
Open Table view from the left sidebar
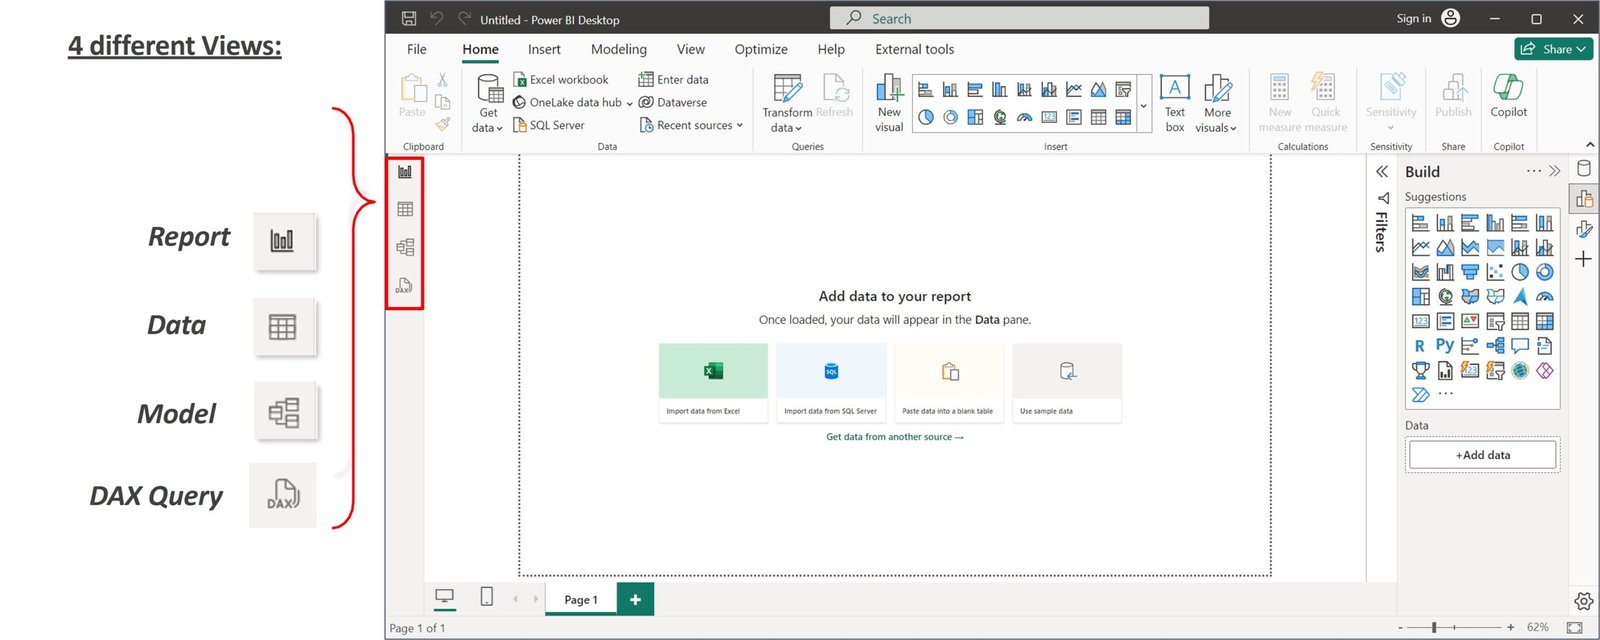click(x=405, y=209)
